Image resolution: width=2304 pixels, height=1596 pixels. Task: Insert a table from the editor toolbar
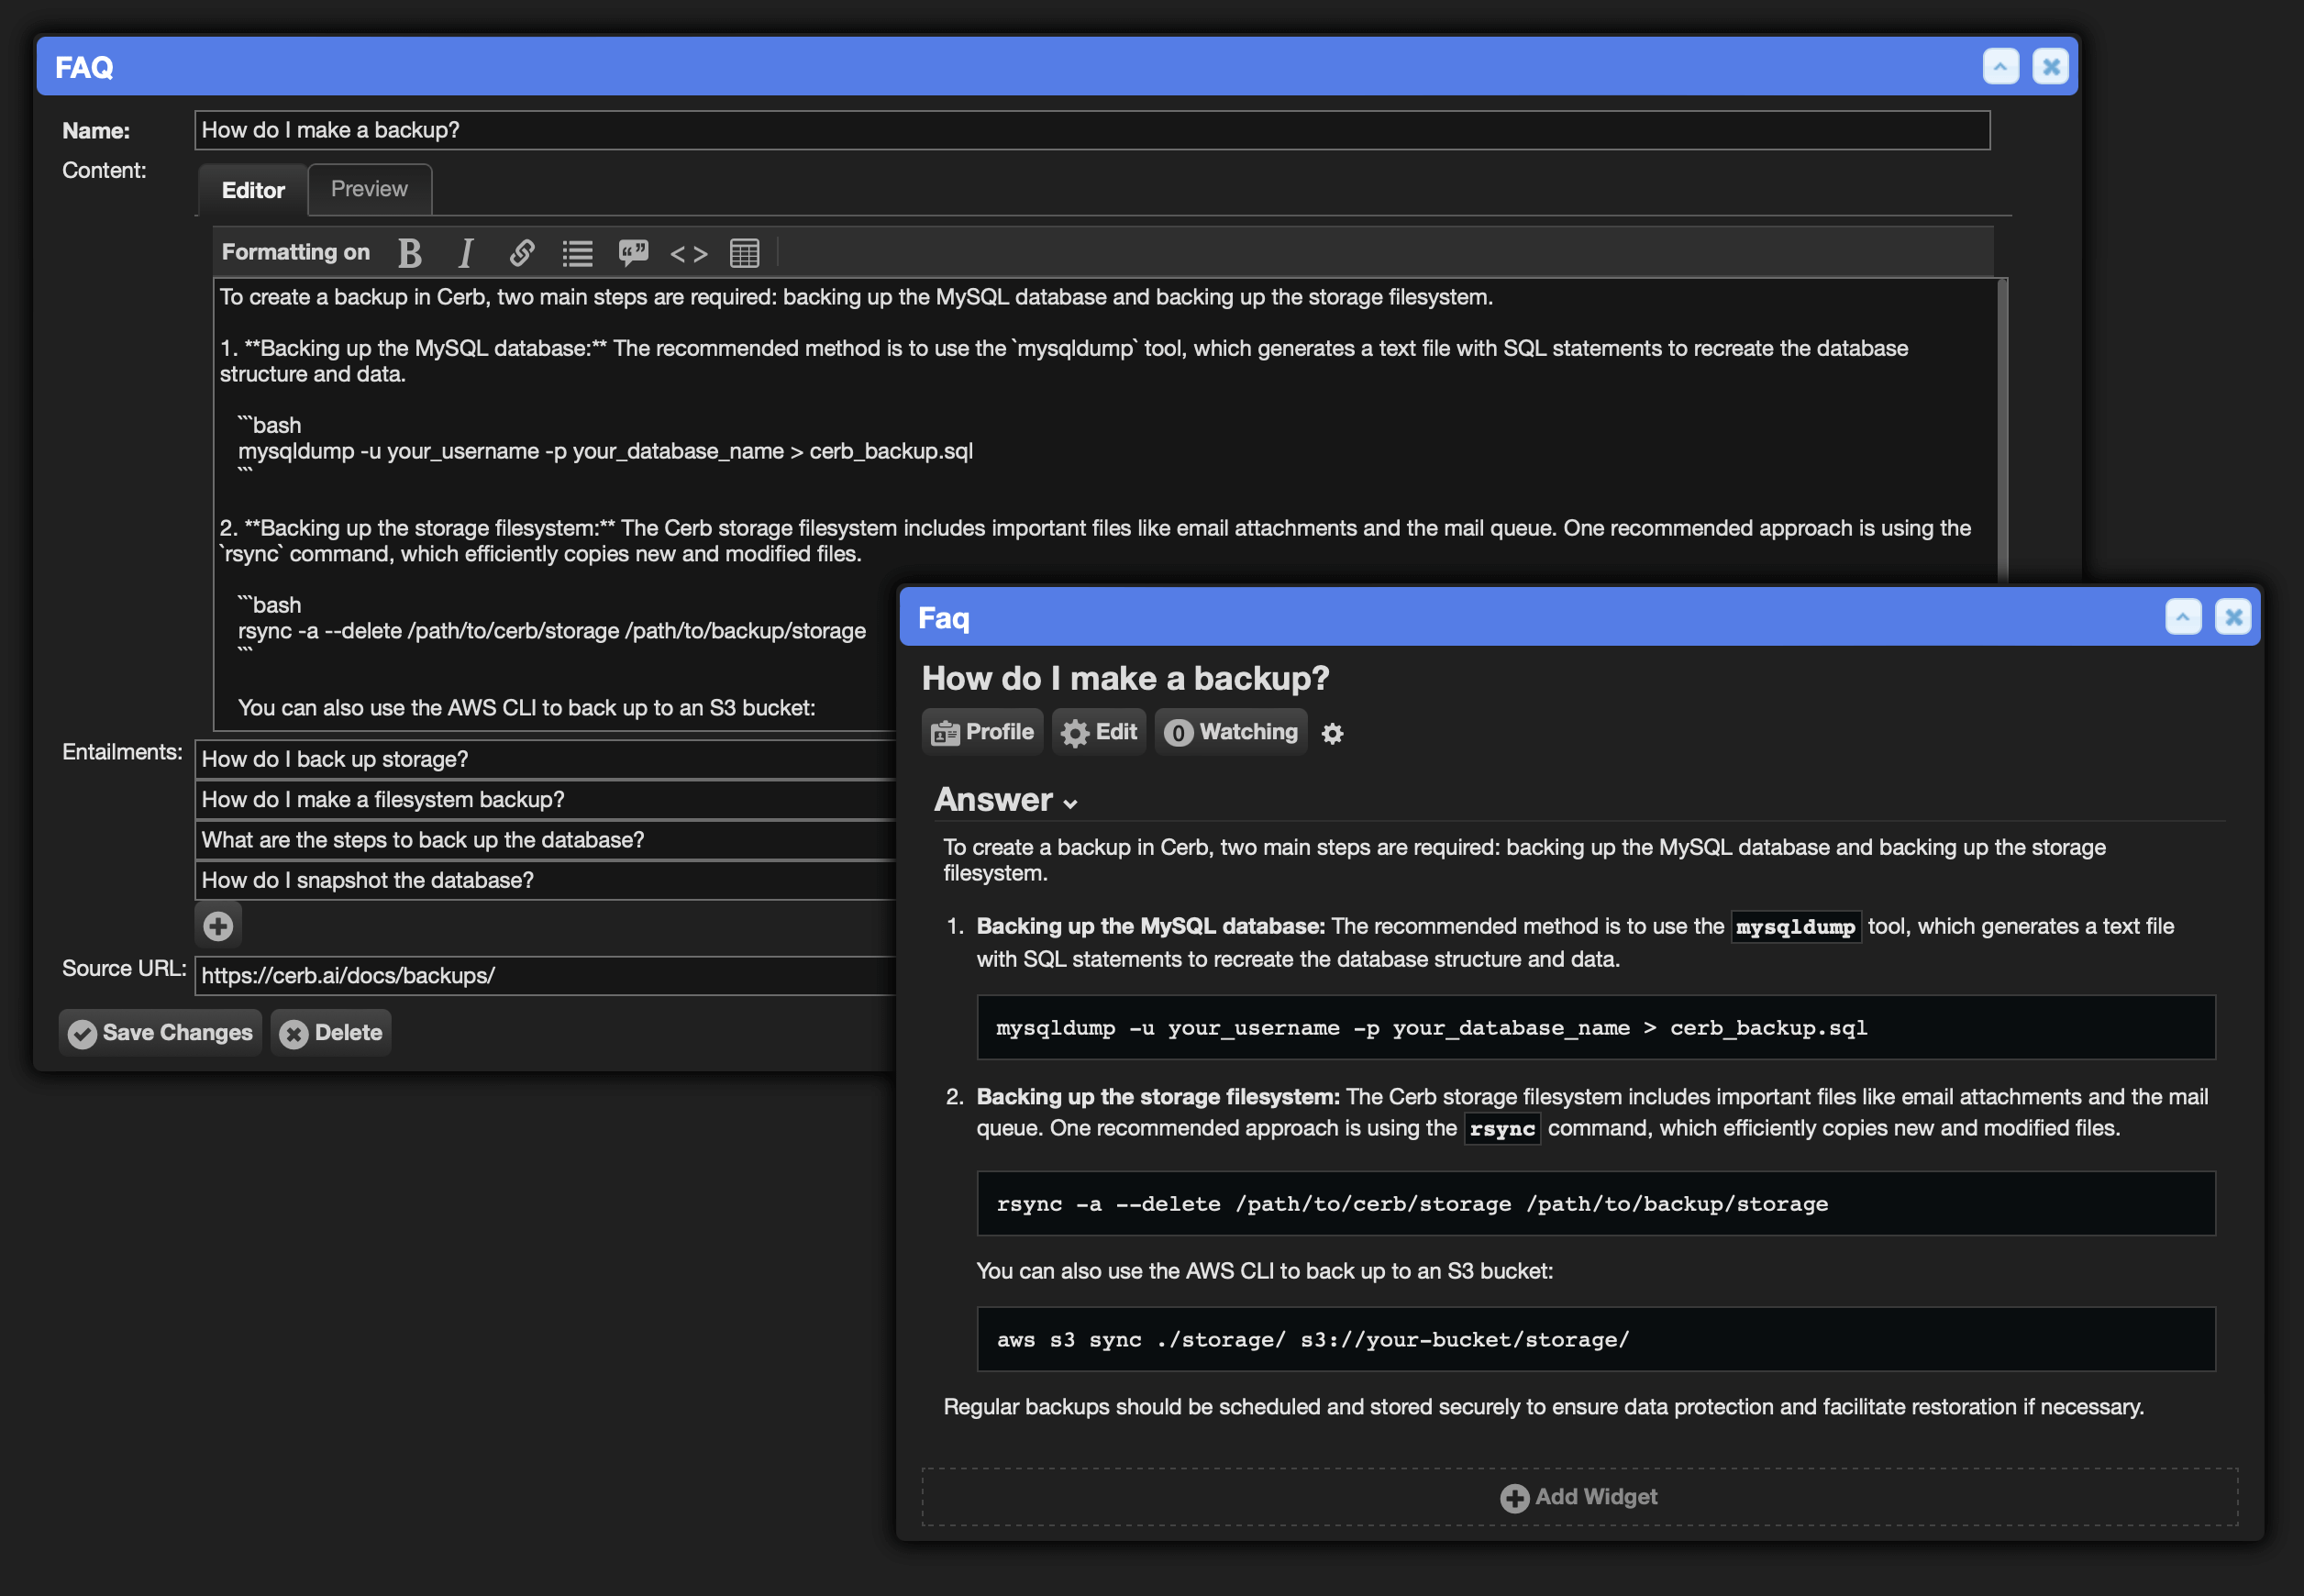[745, 253]
